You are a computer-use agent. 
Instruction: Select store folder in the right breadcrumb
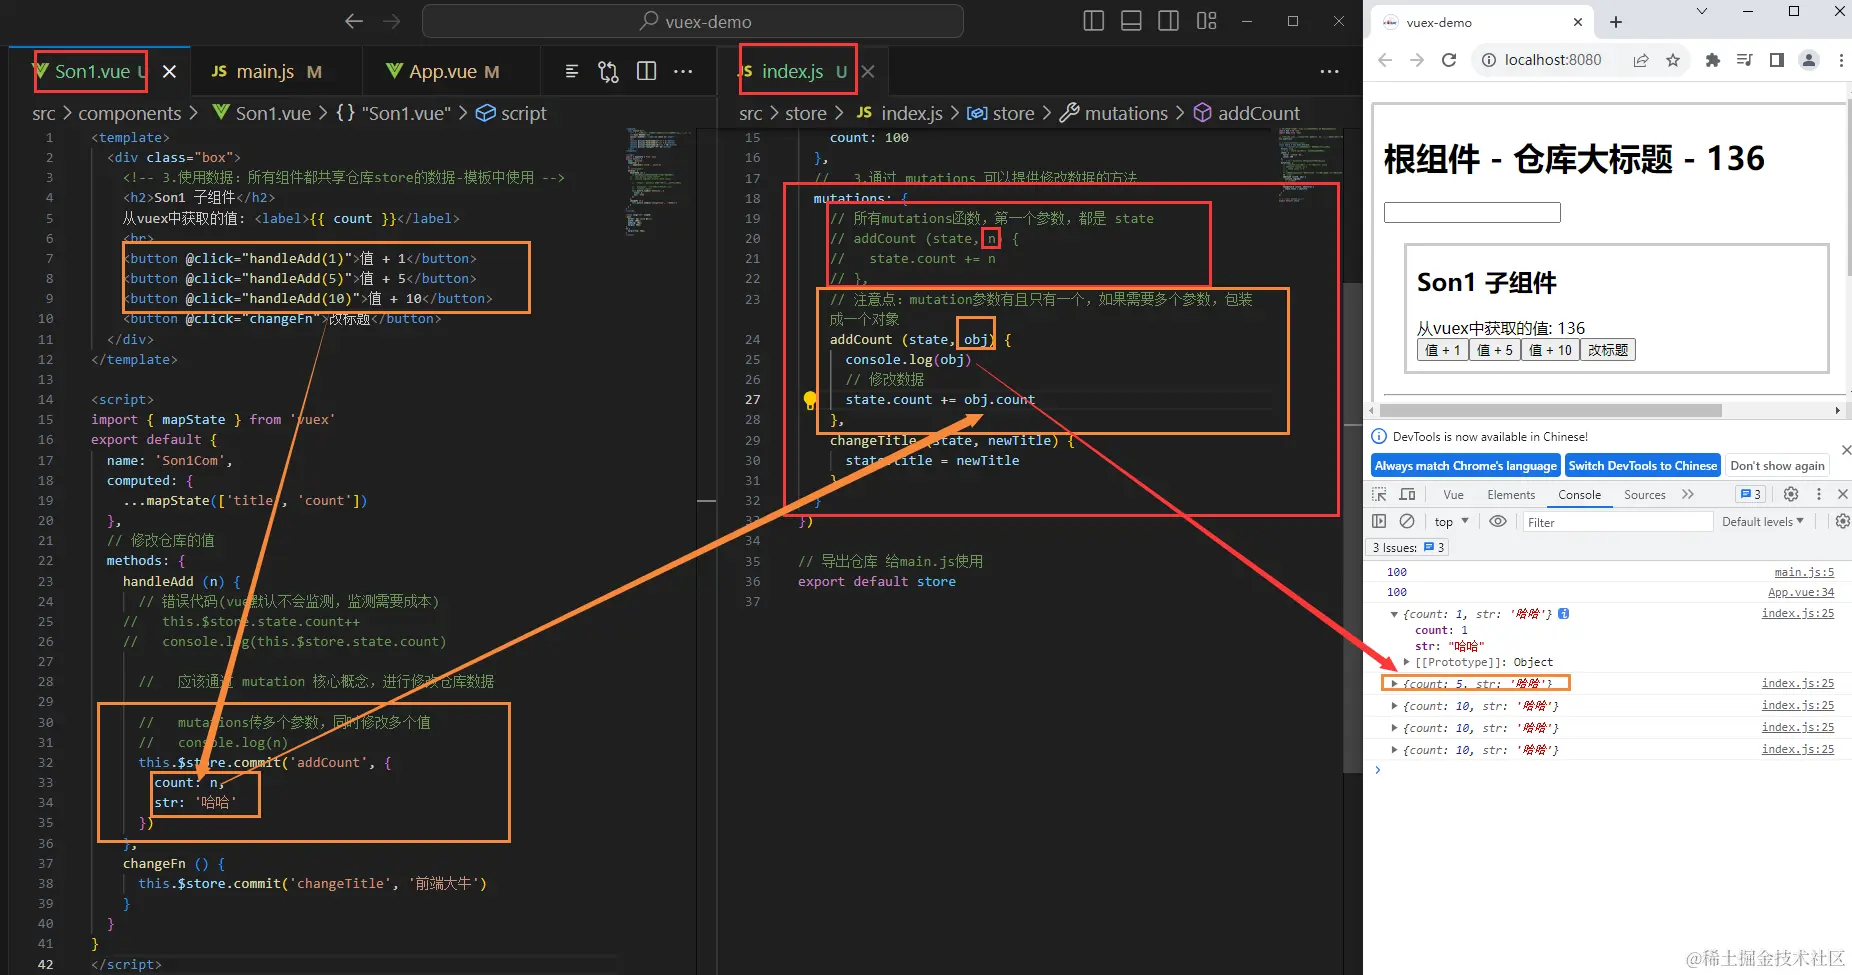click(805, 113)
